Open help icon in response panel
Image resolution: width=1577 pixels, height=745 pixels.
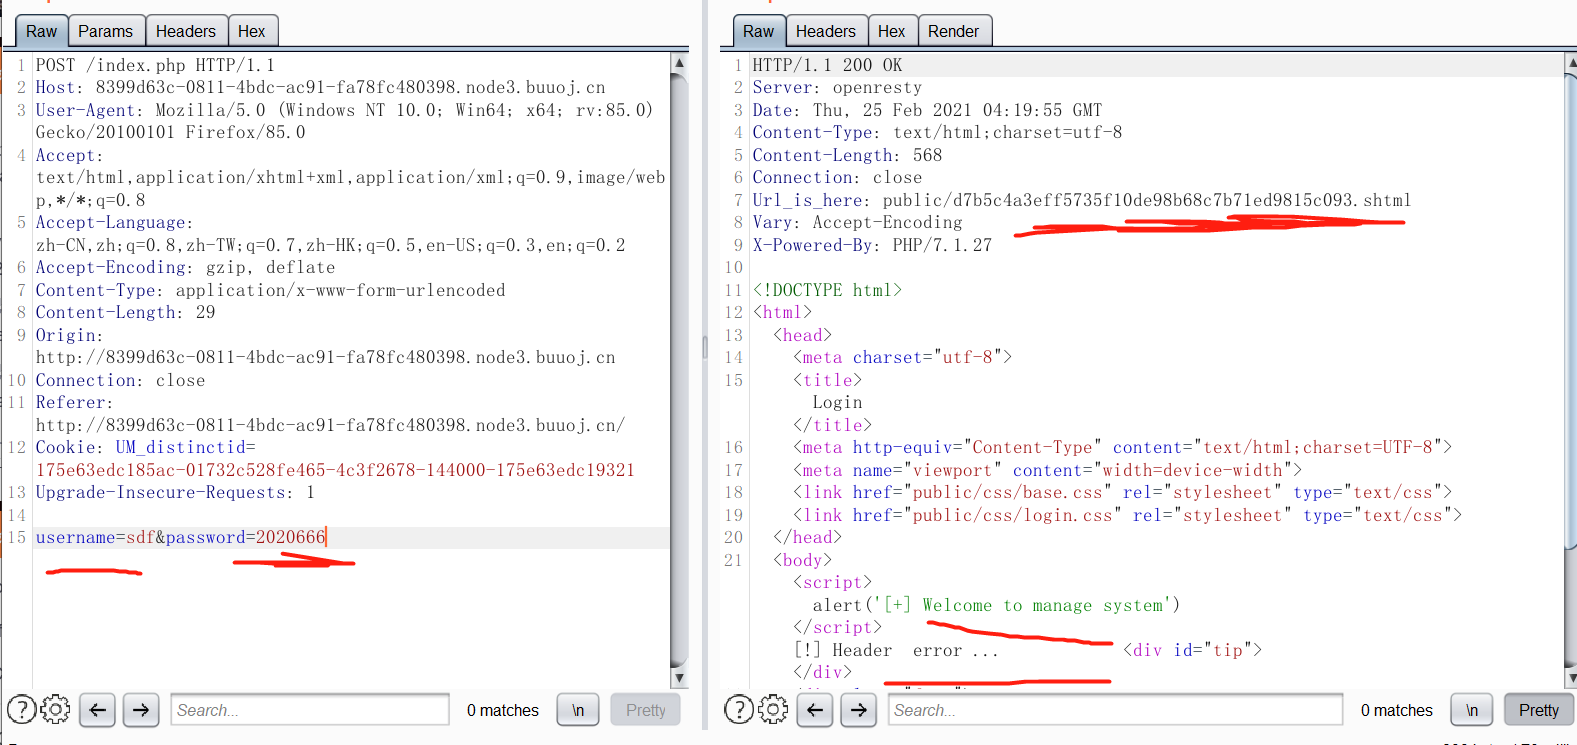(x=738, y=710)
